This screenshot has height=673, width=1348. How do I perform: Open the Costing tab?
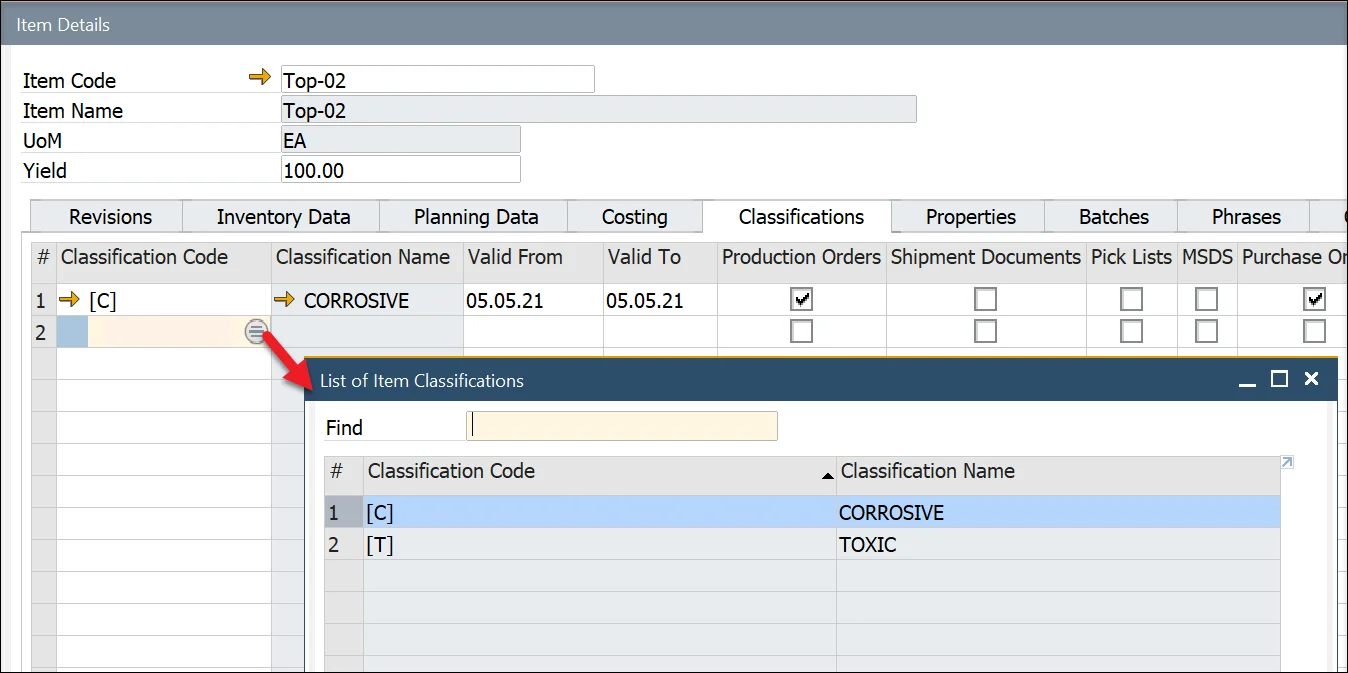pyautogui.click(x=634, y=216)
